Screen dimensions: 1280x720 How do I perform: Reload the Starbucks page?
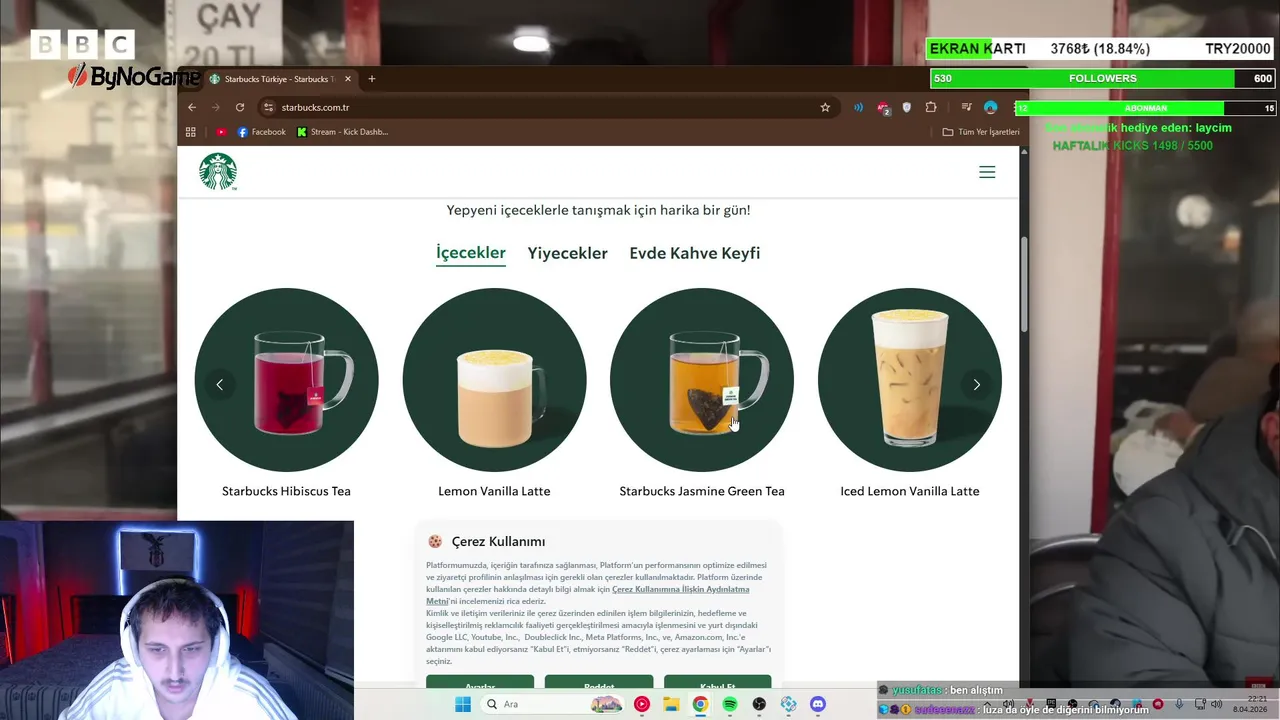pyautogui.click(x=240, y=107)
